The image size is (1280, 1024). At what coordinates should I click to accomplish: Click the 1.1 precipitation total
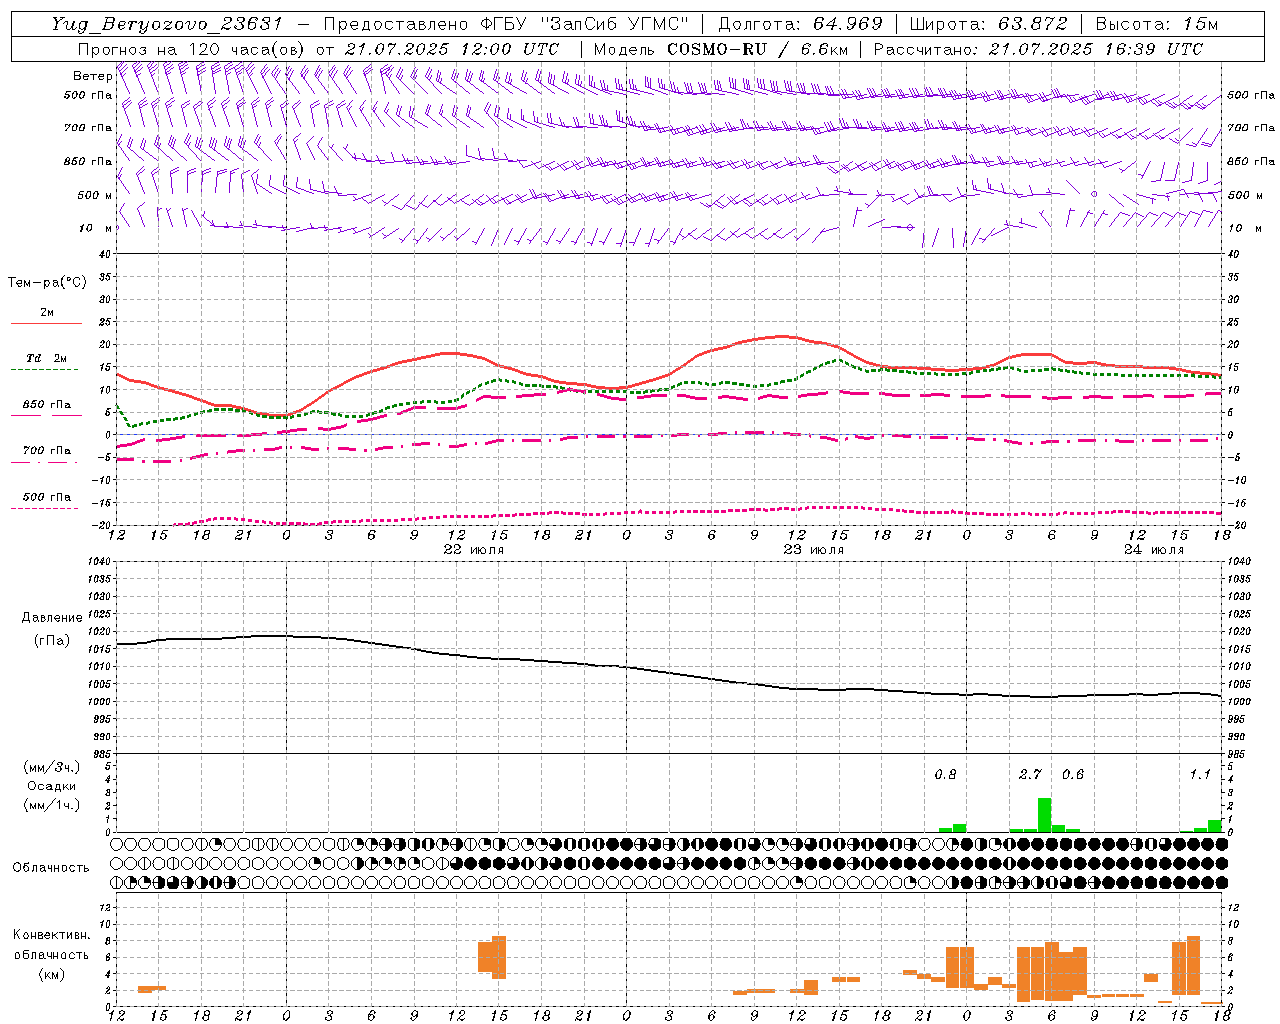[1200, 774]
